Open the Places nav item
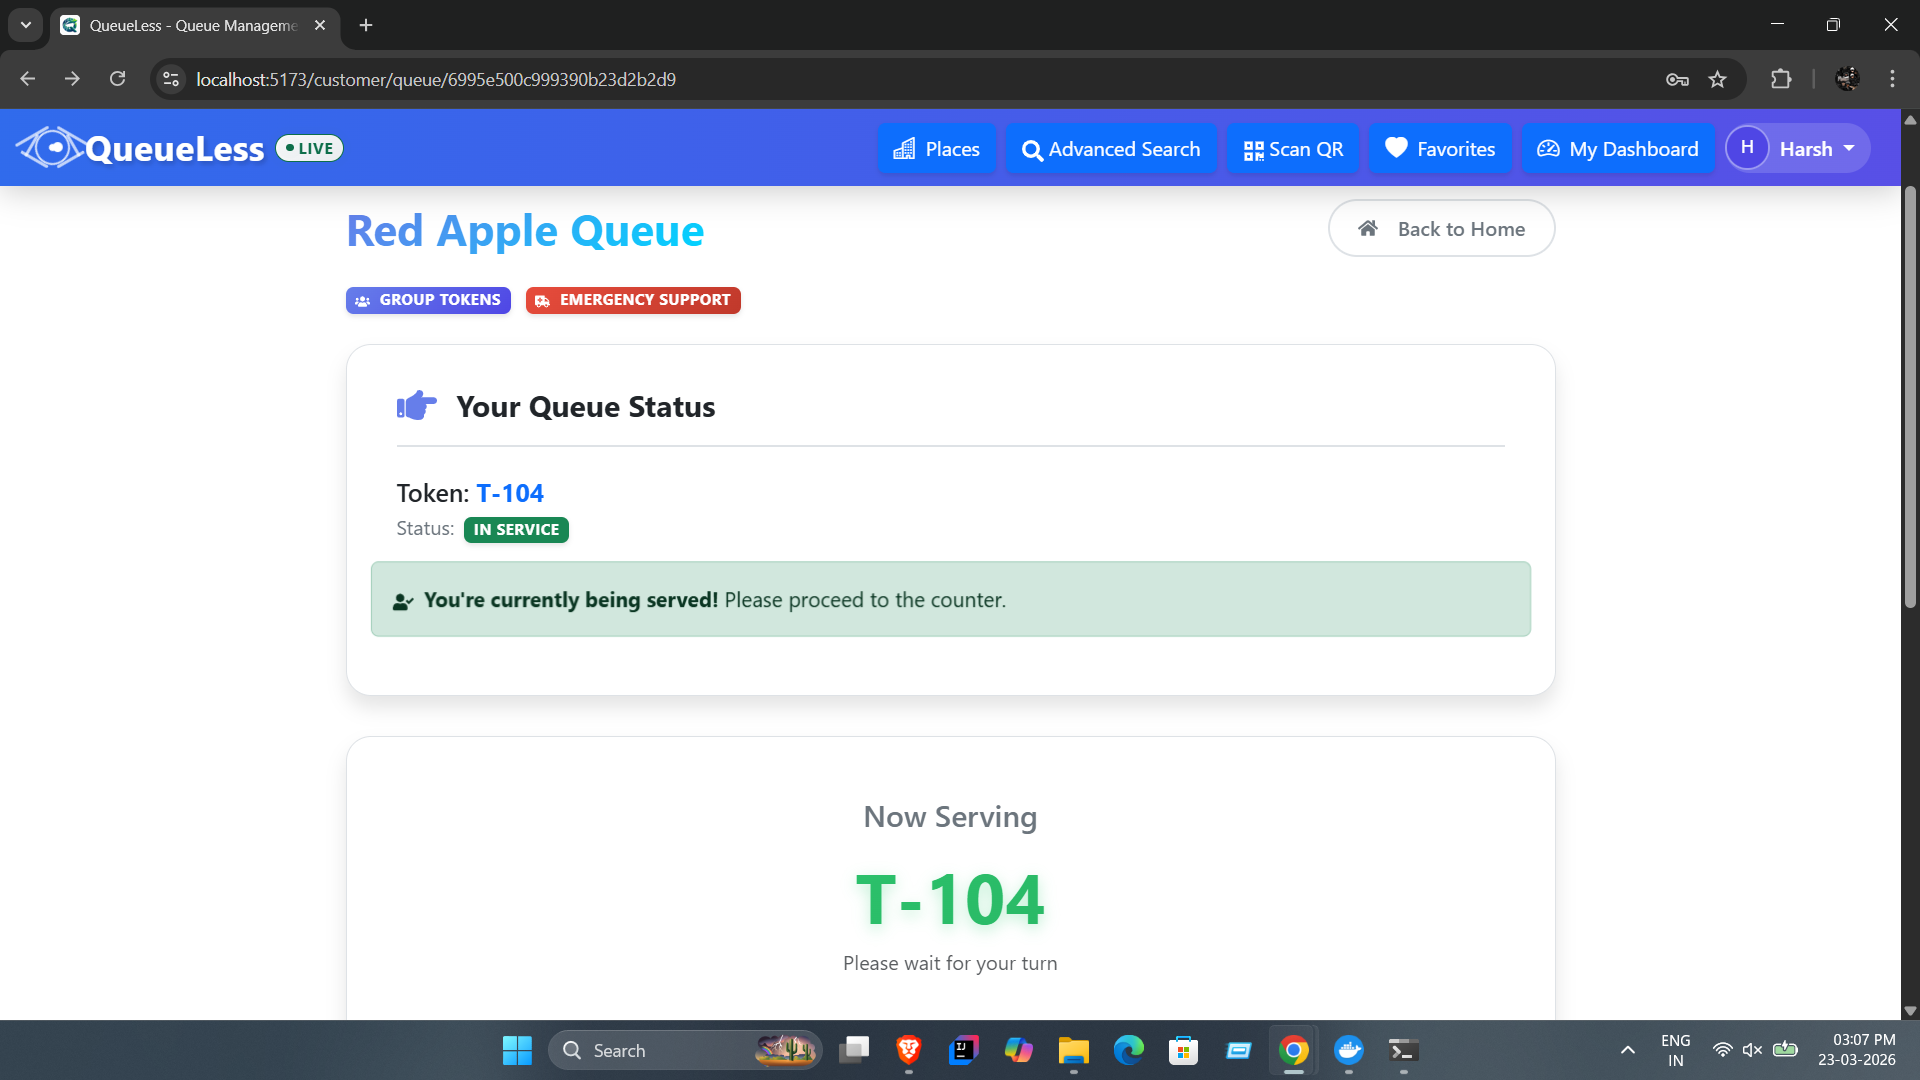 (x=936, y=149)
